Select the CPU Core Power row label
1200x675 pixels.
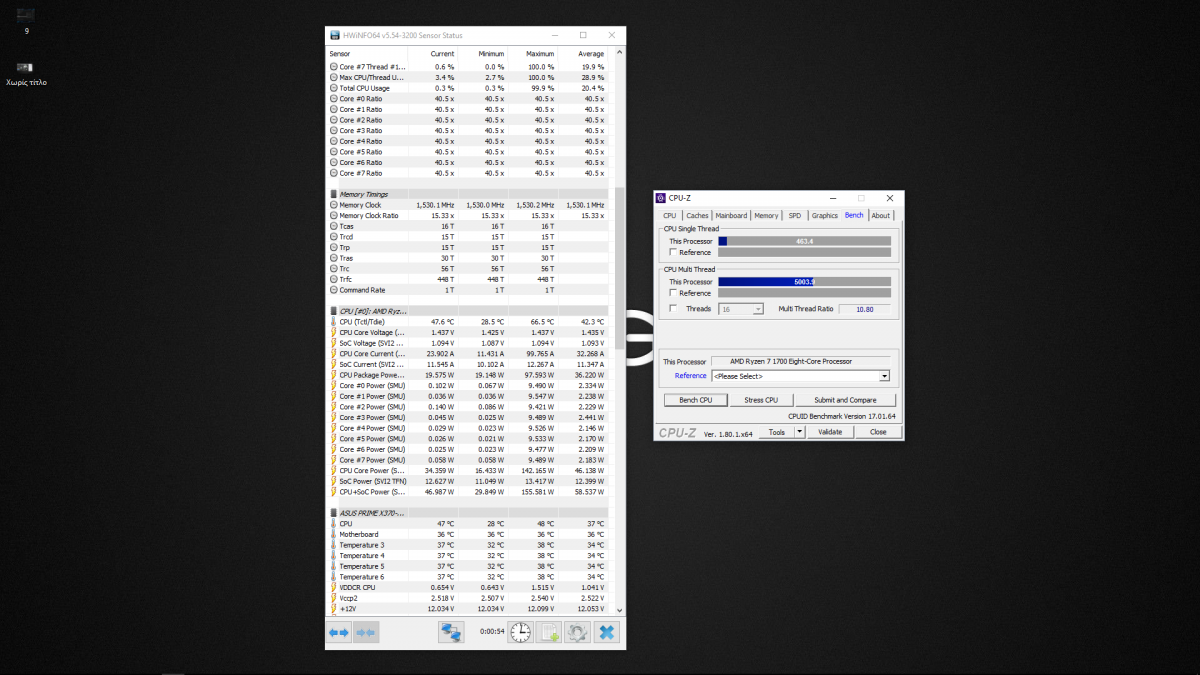[372, 471]
